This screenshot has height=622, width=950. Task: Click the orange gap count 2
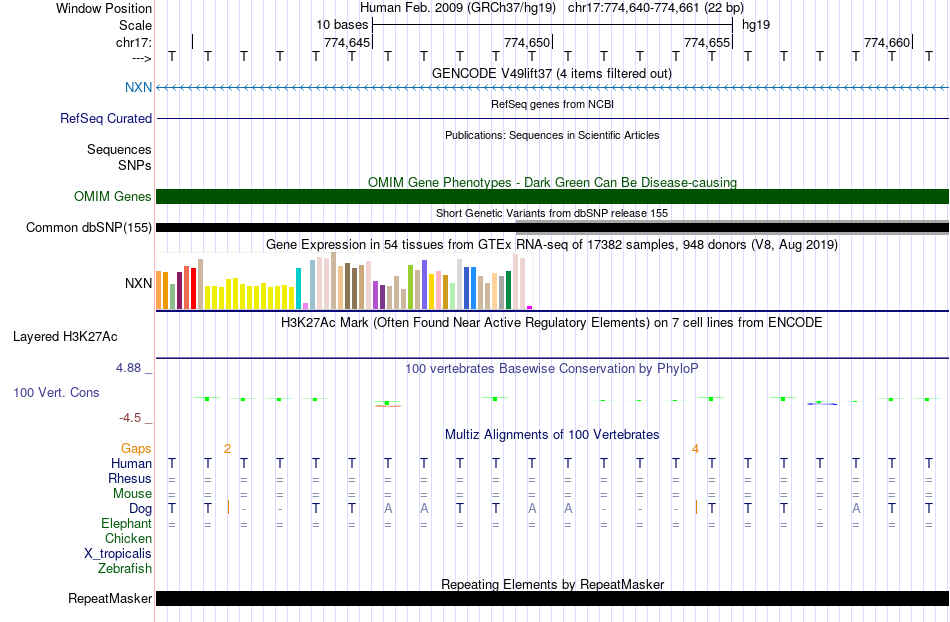pos(227,448)
